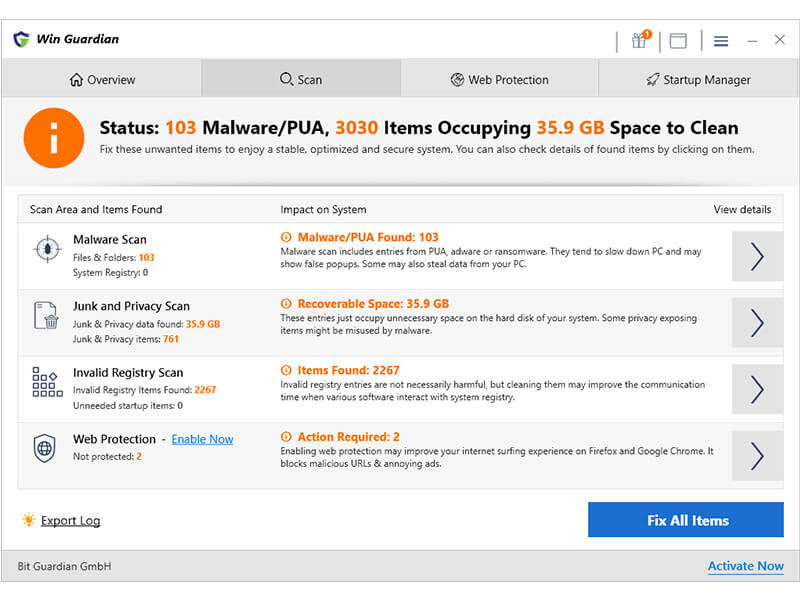
Task: Click the Activate Now link
Action: (745, 566)
